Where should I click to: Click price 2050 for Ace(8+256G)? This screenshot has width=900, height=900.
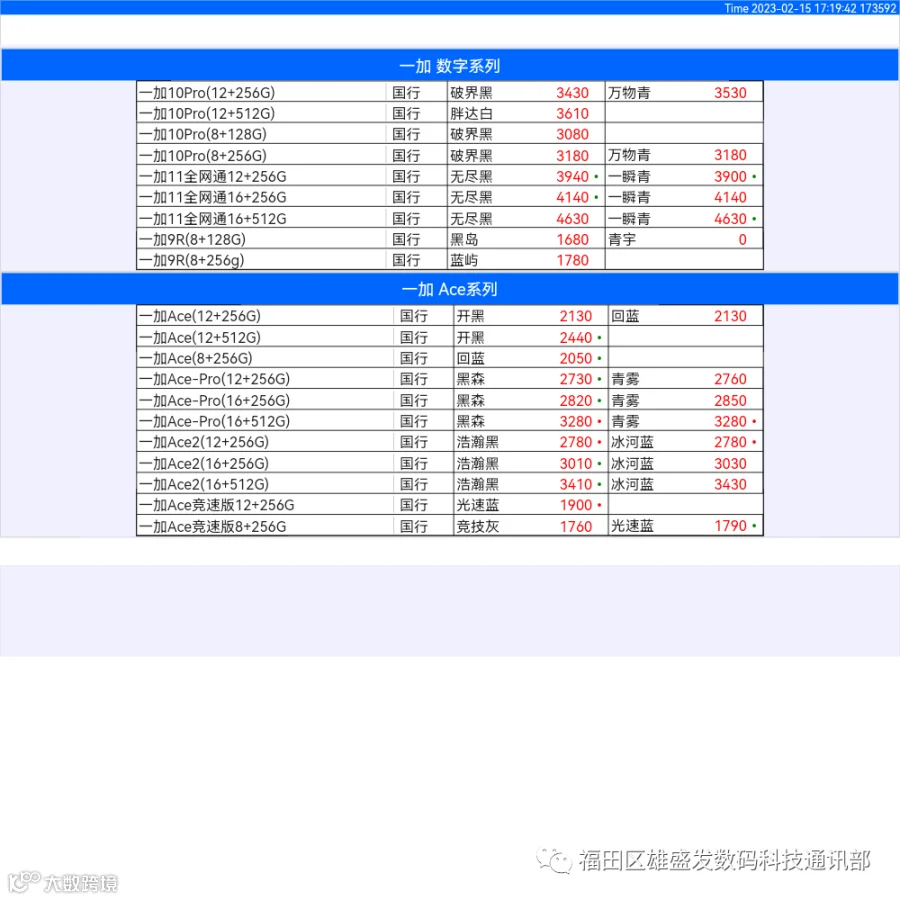click(x=576, y=358)
